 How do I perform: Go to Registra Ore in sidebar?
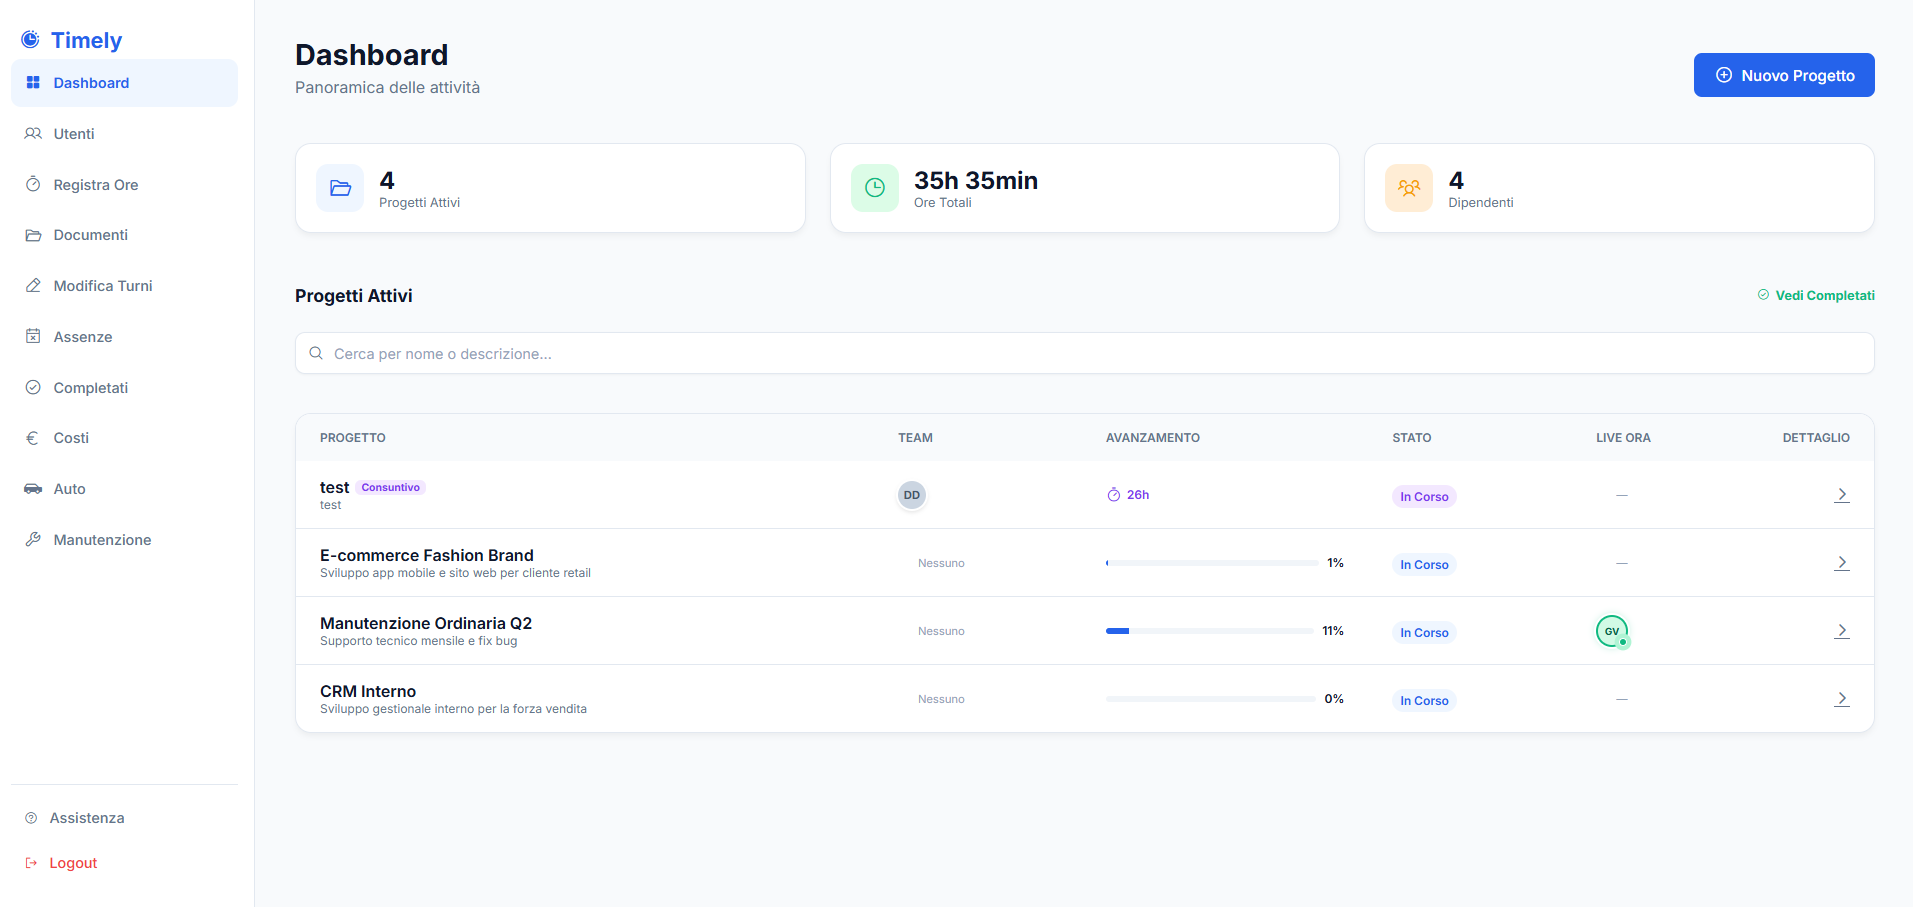point(95,185)
